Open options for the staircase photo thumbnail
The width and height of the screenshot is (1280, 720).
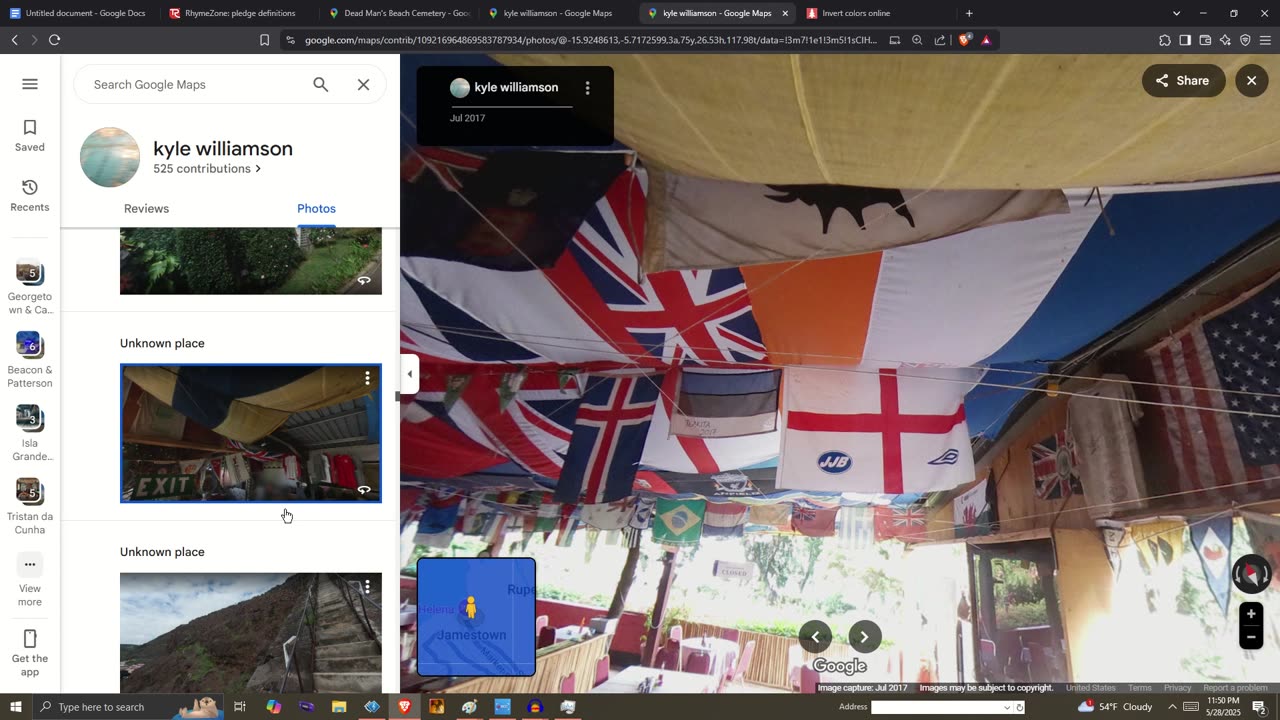(367, 587)
